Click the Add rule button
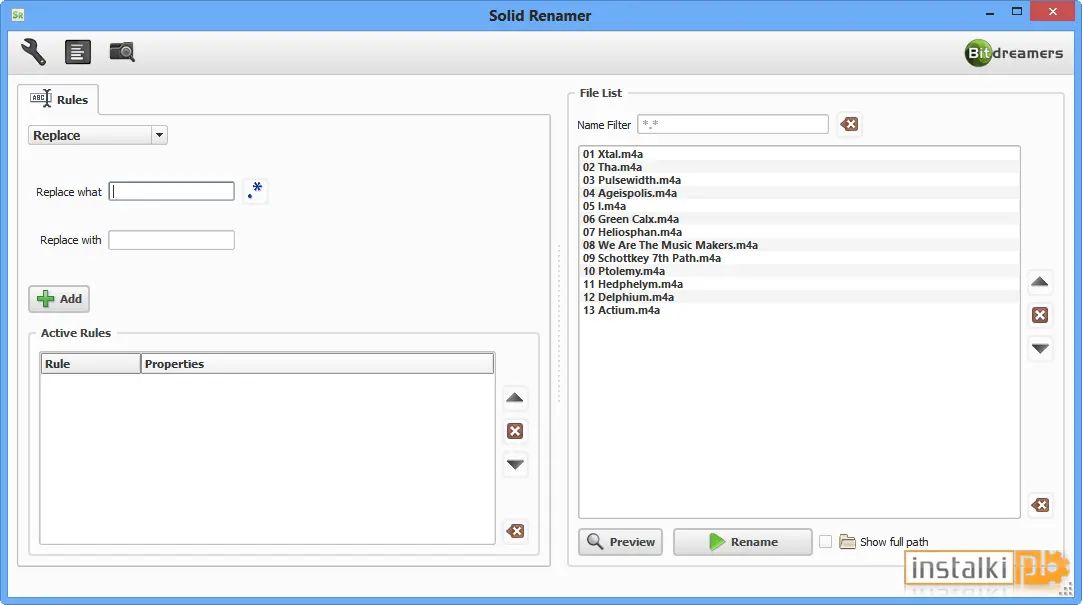Screen dimensions: 1082x605 (x=59, y=299)
